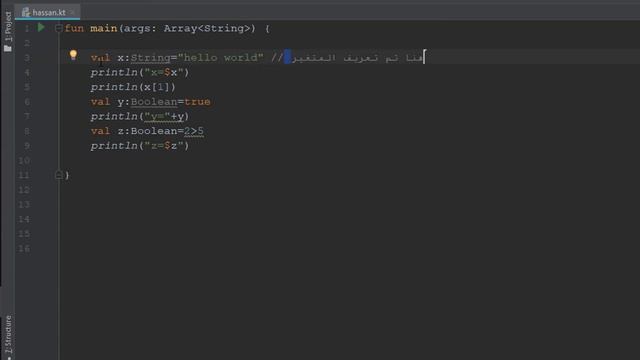The width and height of the screenshot is (640, 360).
Task: Collapse the main function fold marker
Action: tap(58, 28)
